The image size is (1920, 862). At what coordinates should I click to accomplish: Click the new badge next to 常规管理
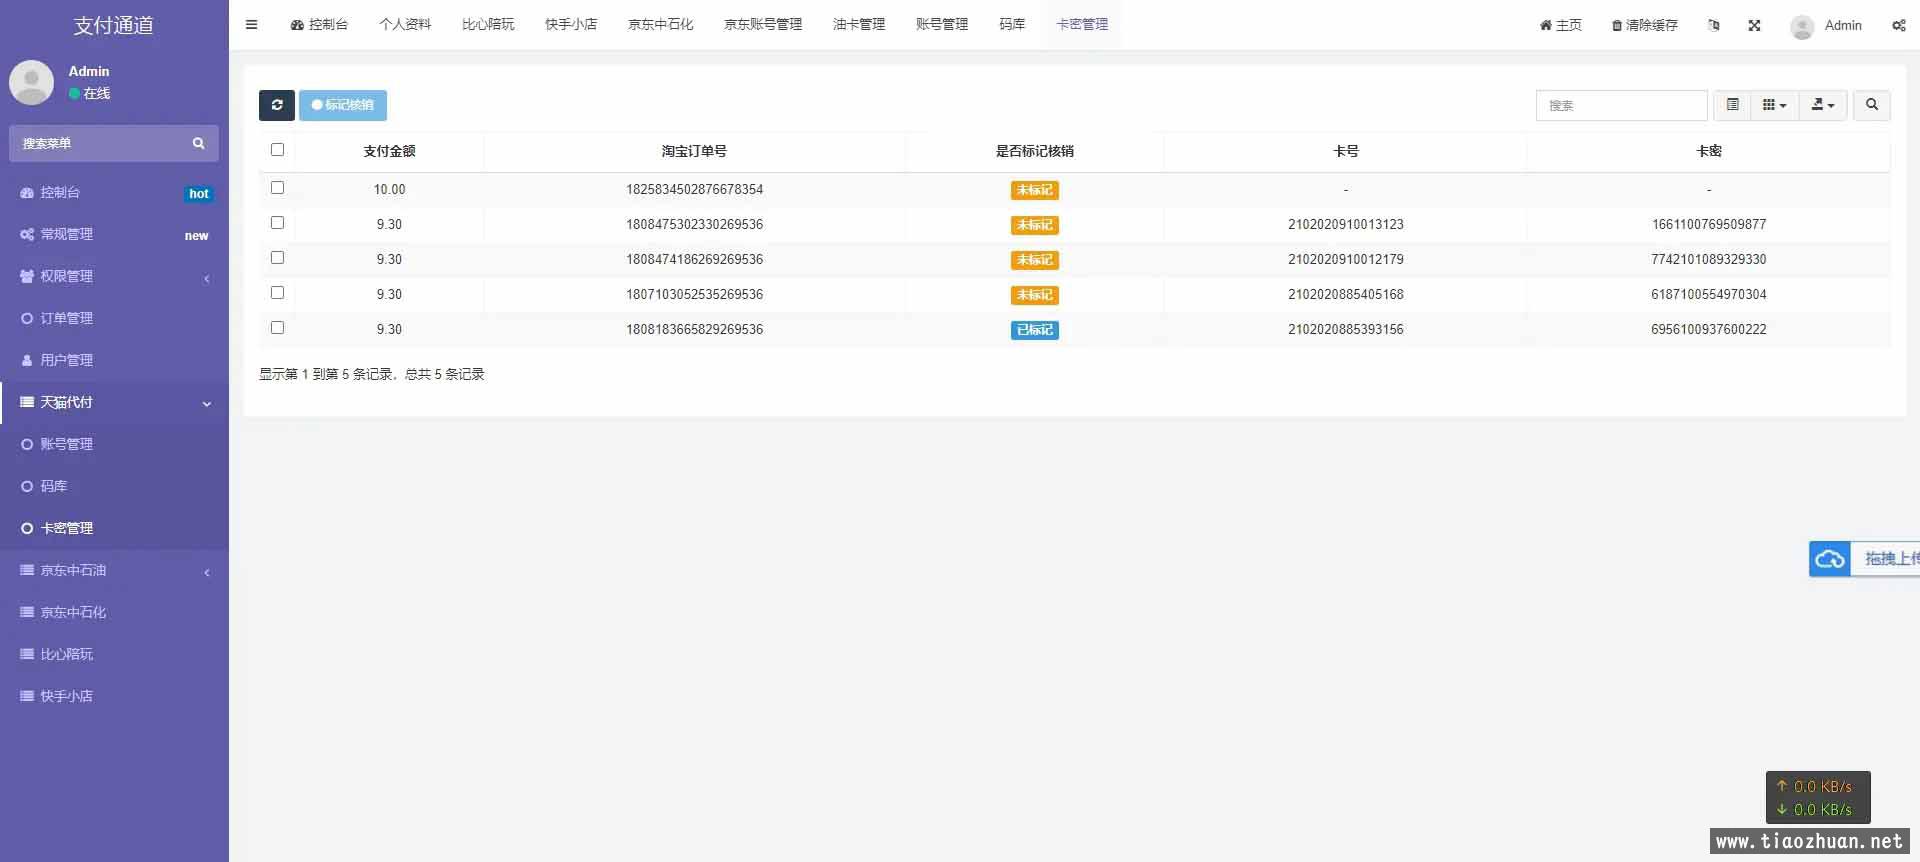(x=197, y=236)
